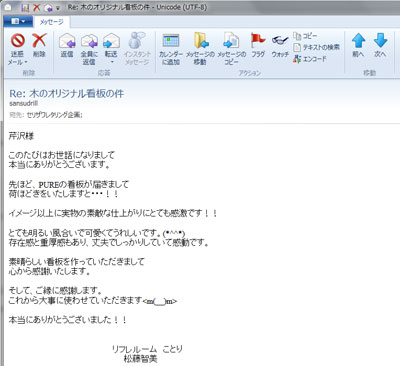Delete the message with the red X 削除
The image size is (400, 366).
[x=39, y=45]
